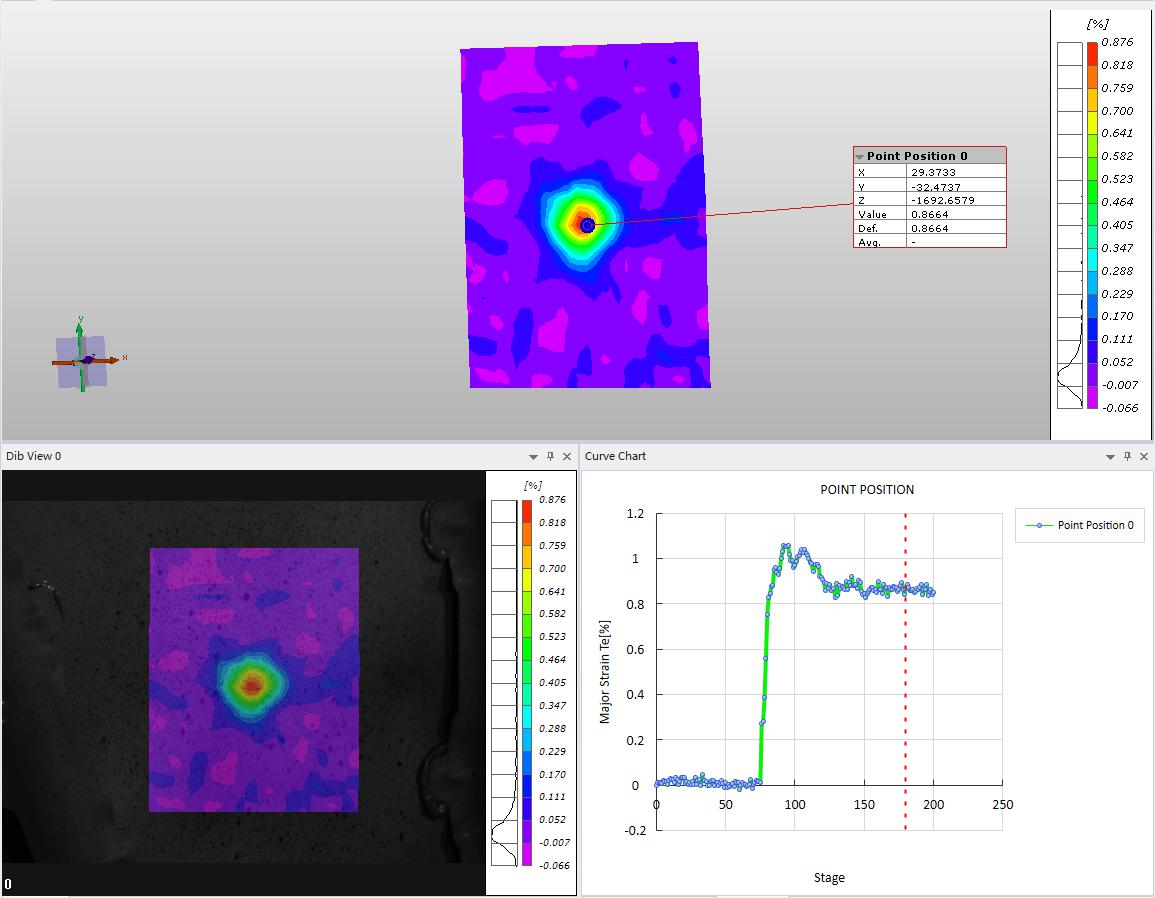Viewport: 1155px width, 898px height.
Task: Select the Curve Chart panel title
Action: (616, 456)
